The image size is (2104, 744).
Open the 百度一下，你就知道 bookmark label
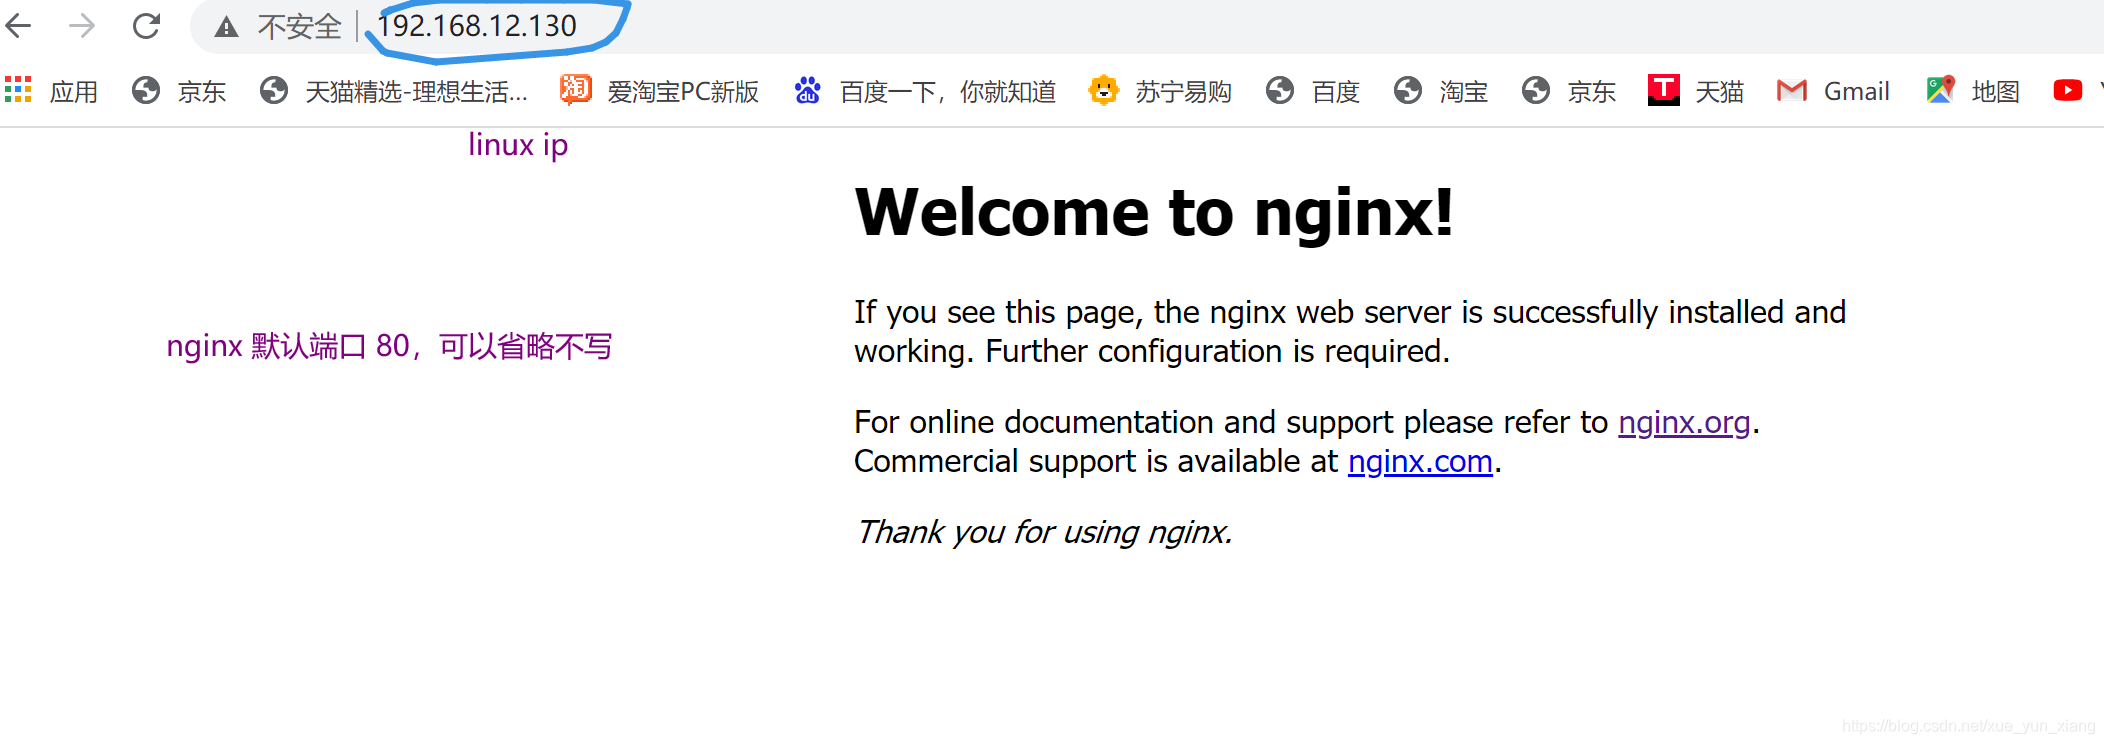(x=948, y=92)
